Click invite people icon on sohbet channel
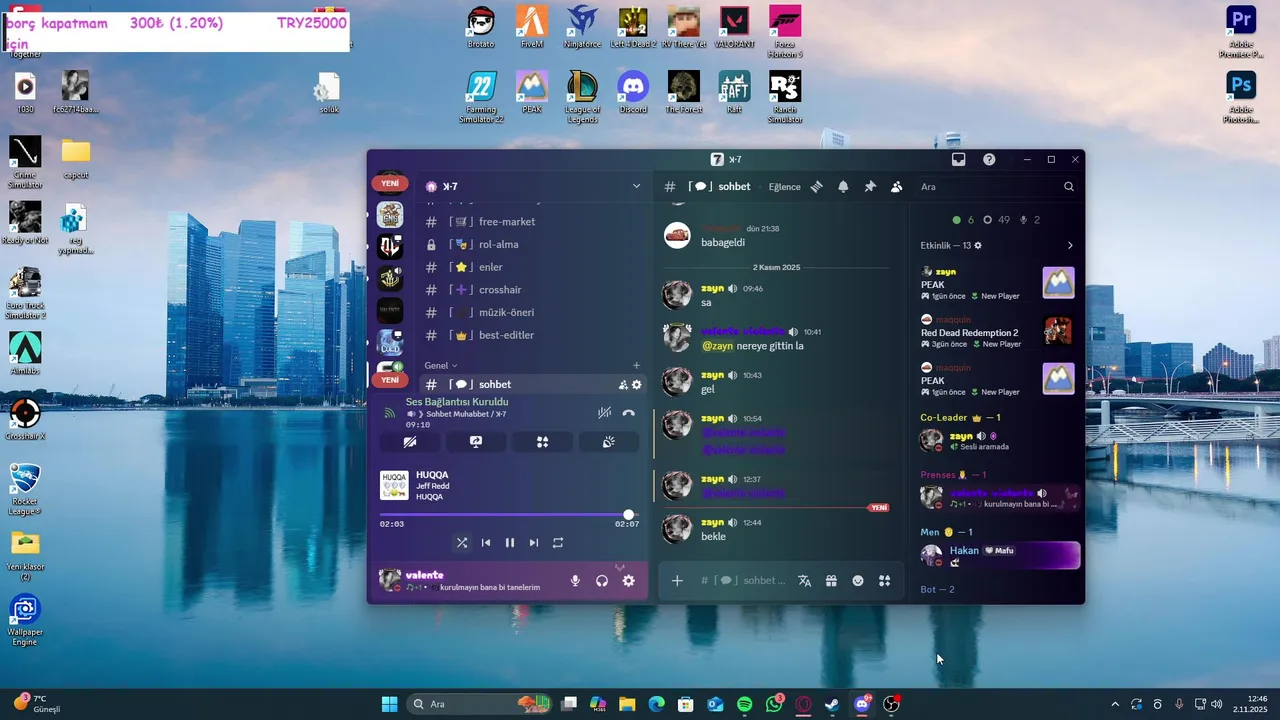1280x720 pixels. (x=623, y=385)
